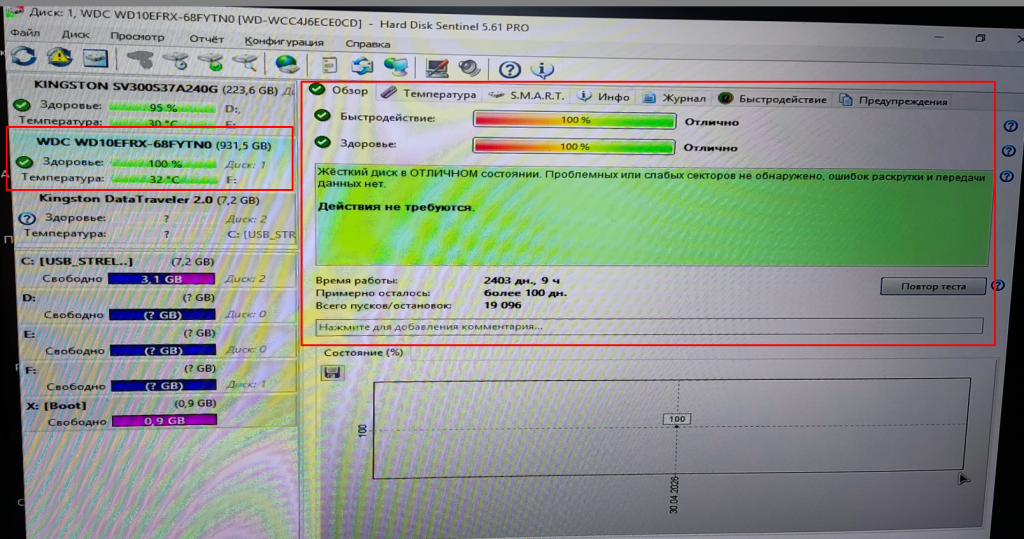Click the floppy save icon above the chart
Image resolution: width=1024 pixels, height=539 pixels.
click(x=333, y=372)
